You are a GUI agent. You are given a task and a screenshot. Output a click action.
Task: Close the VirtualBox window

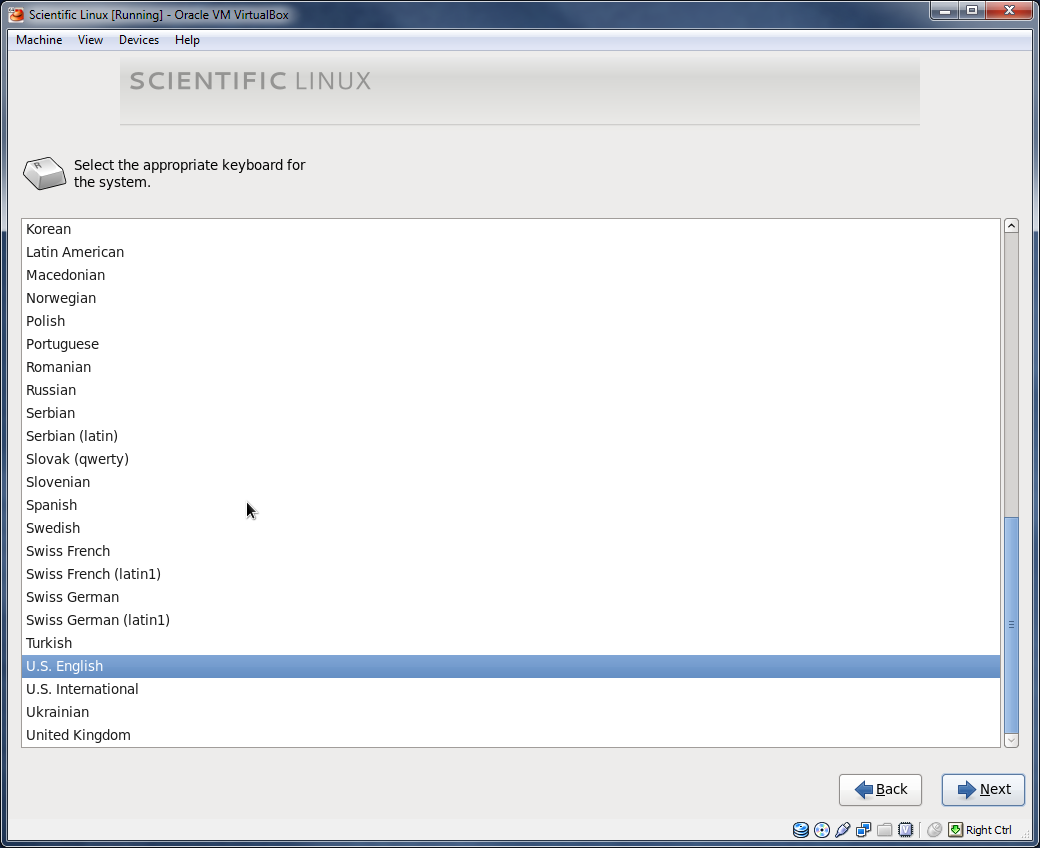(x=1009, y=11)
